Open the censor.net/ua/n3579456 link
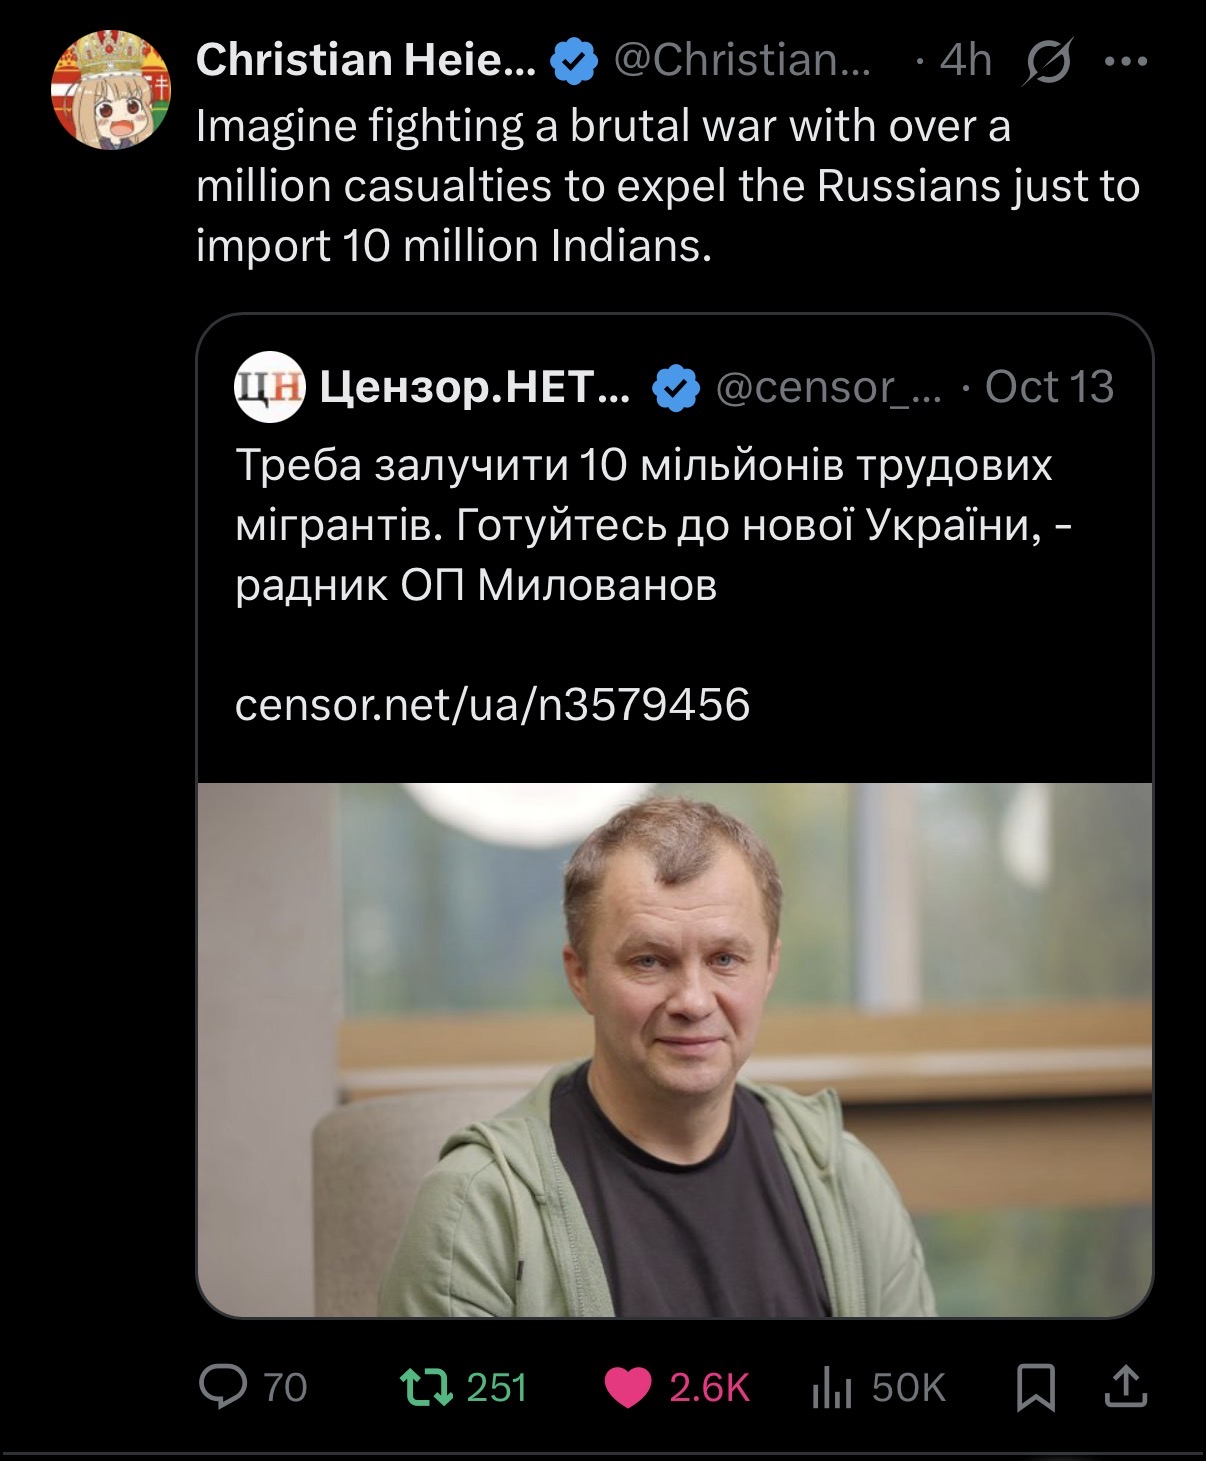This screenshot has width=1206, height=1461. [492, 704]
